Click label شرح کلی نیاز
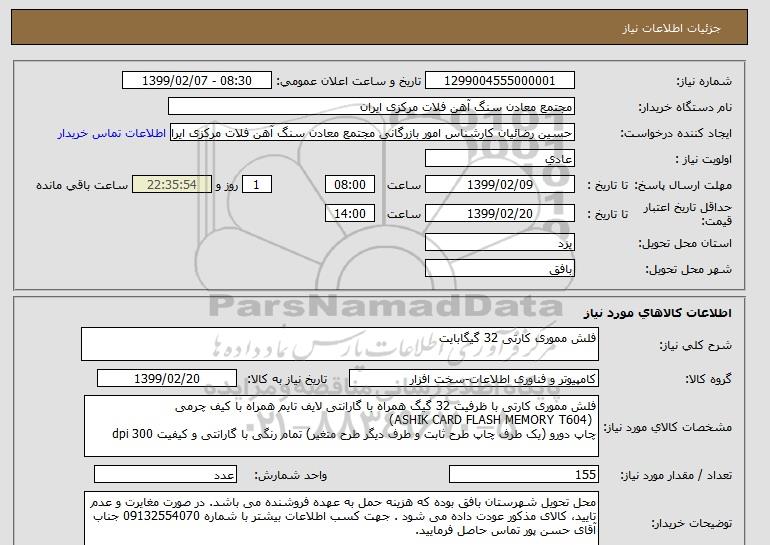The width and height of the screenshot is (770, 545). 695,345
